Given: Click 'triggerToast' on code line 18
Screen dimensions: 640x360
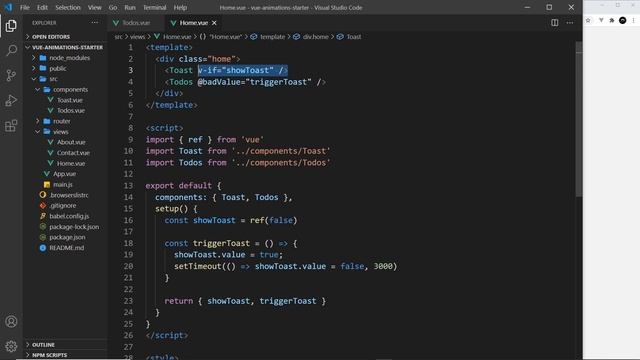Looking at the screenshot, I should tap(221, 243).
